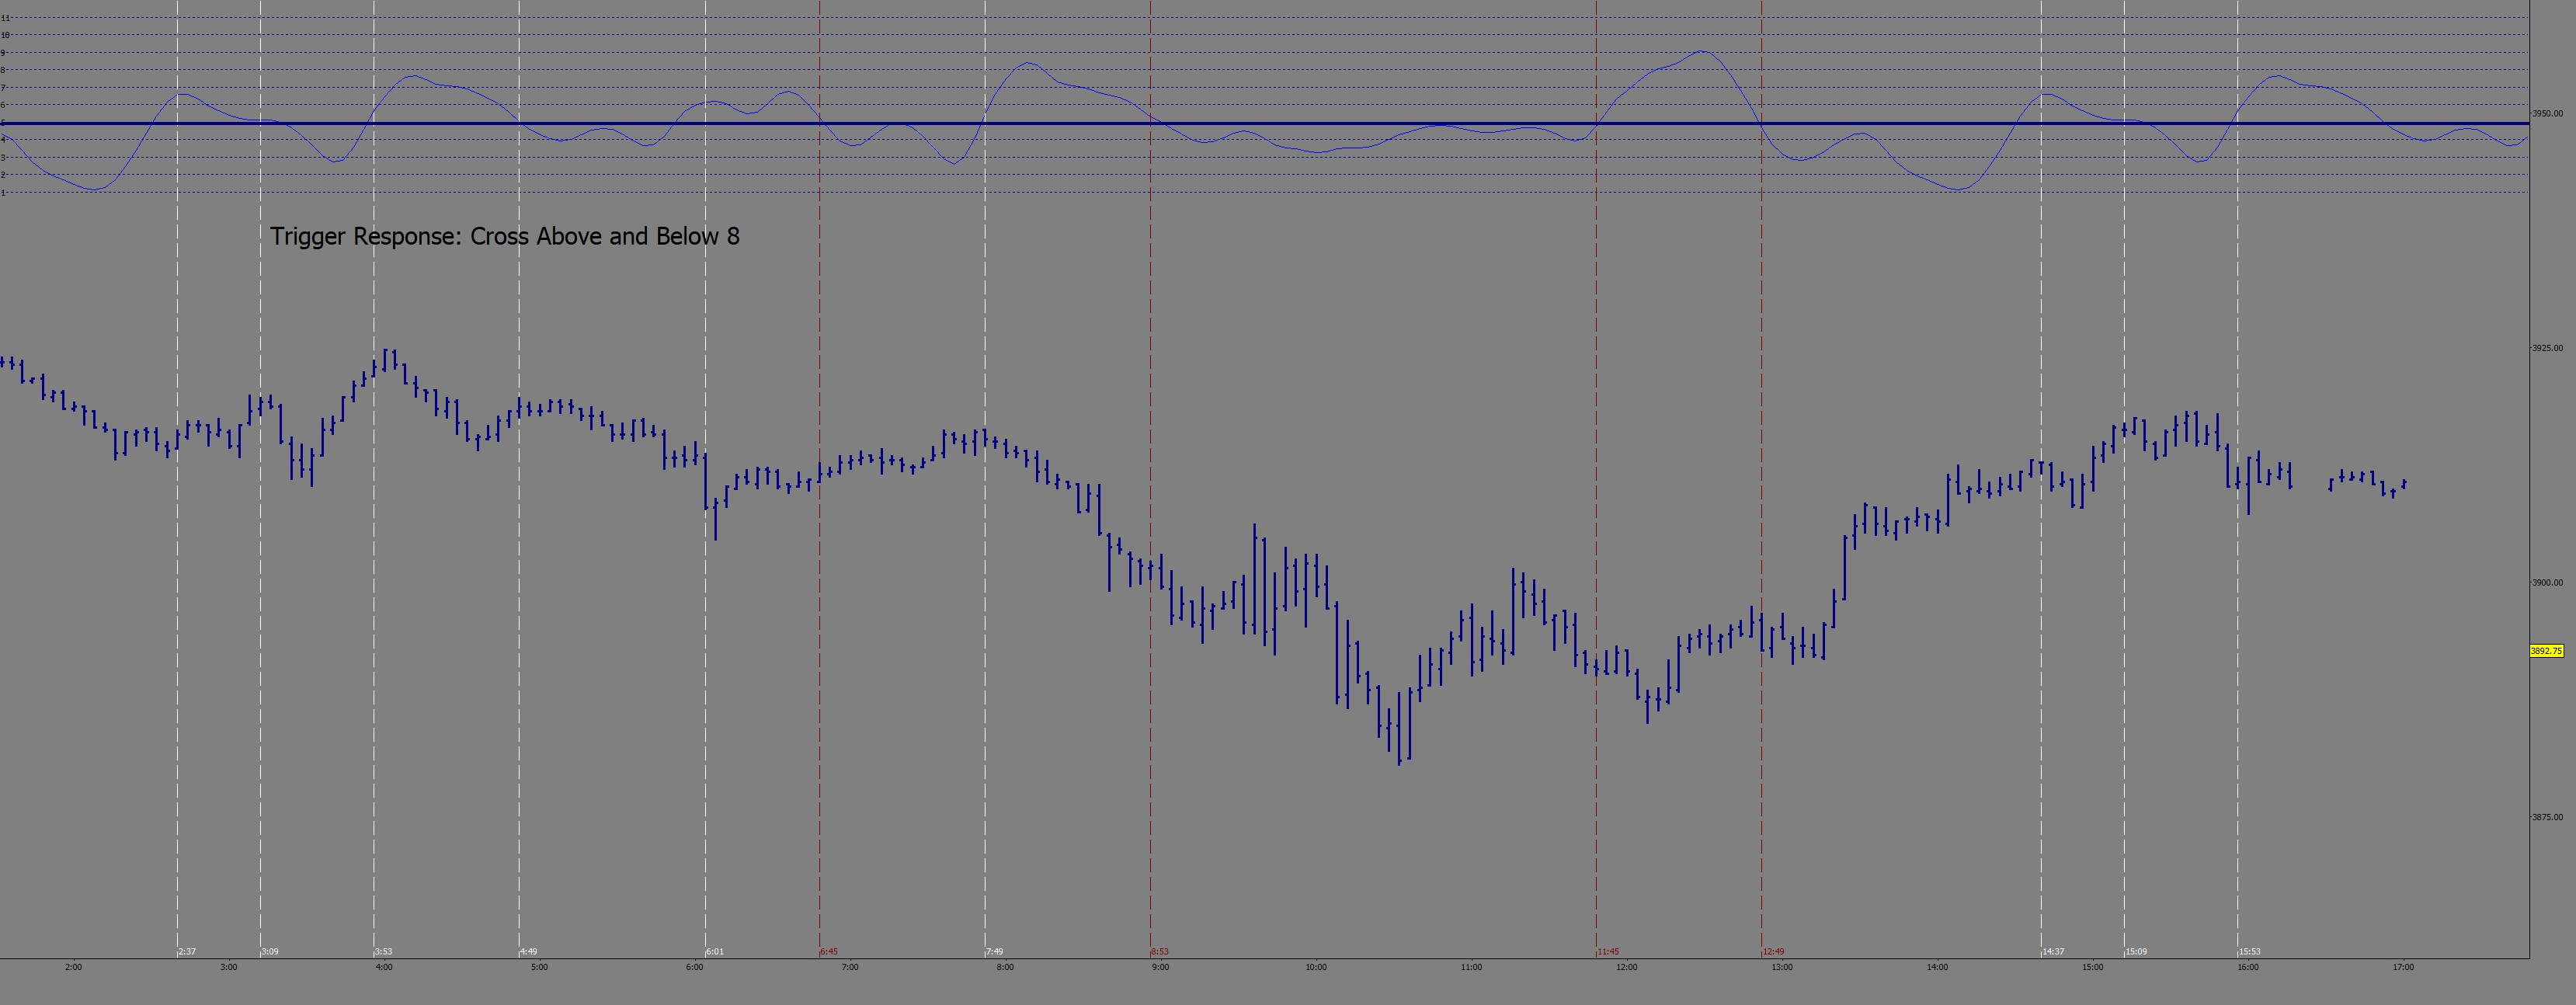Click oscillator scale label 1
This screenshot has height=1005, width=2576.
click(x=4, y=192)
